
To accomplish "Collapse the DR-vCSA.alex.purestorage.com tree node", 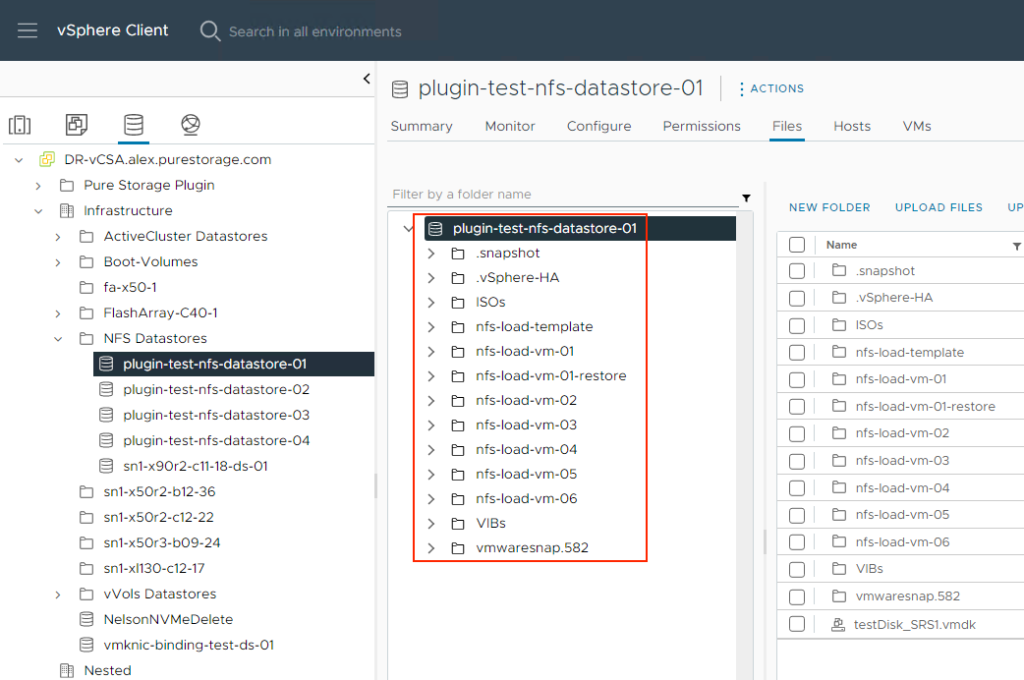I will pyautogui.click(x=19, y=159).
